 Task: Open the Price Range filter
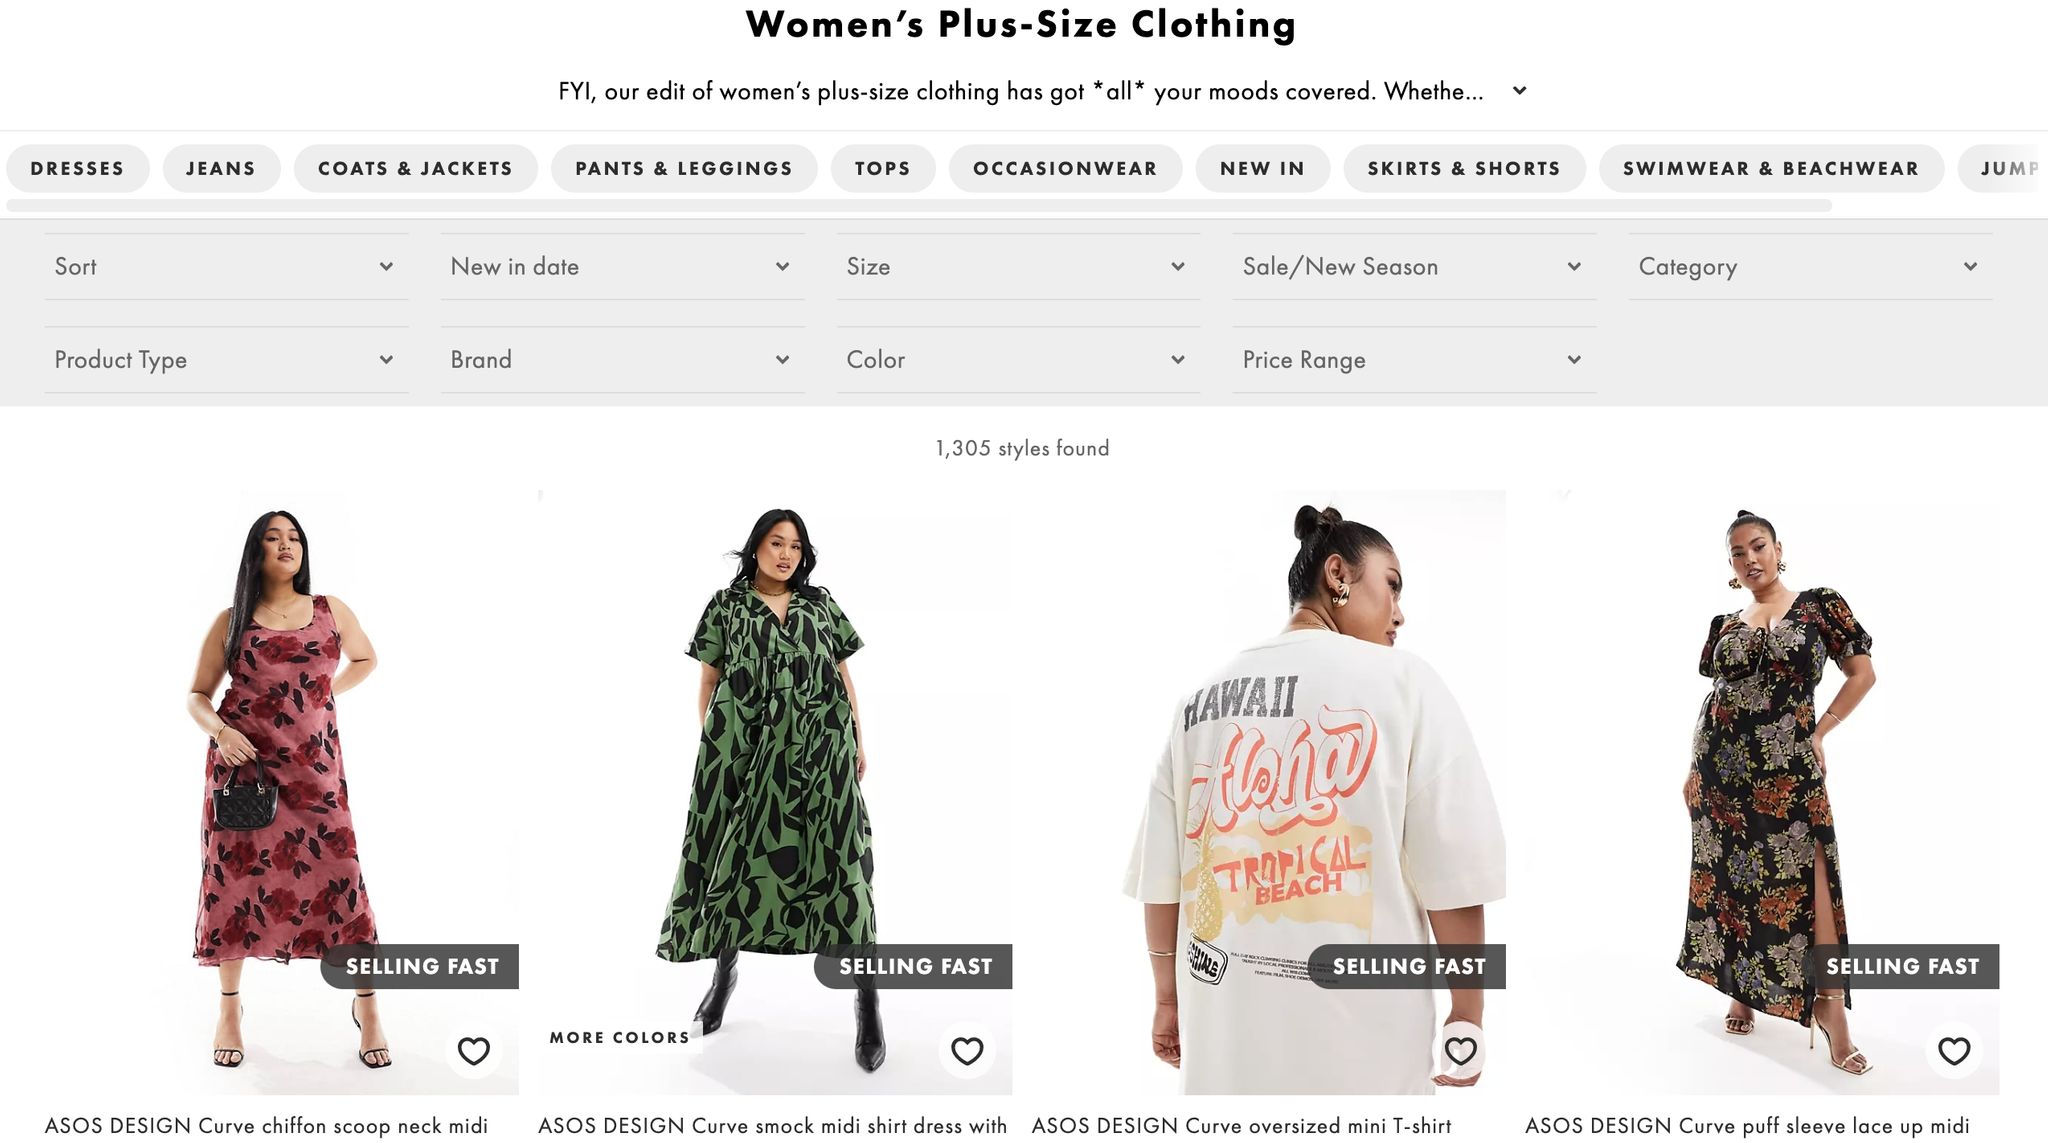click(x=1414, y=360)
